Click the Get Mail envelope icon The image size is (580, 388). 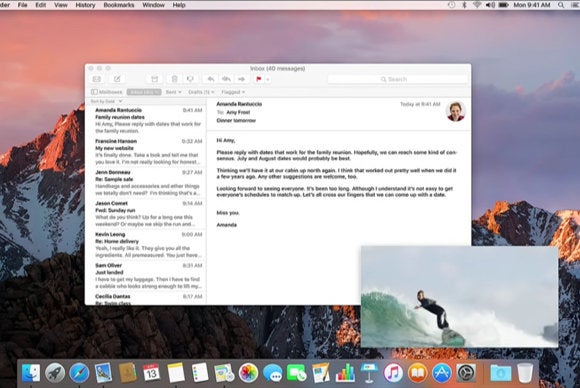pos(97,79)
